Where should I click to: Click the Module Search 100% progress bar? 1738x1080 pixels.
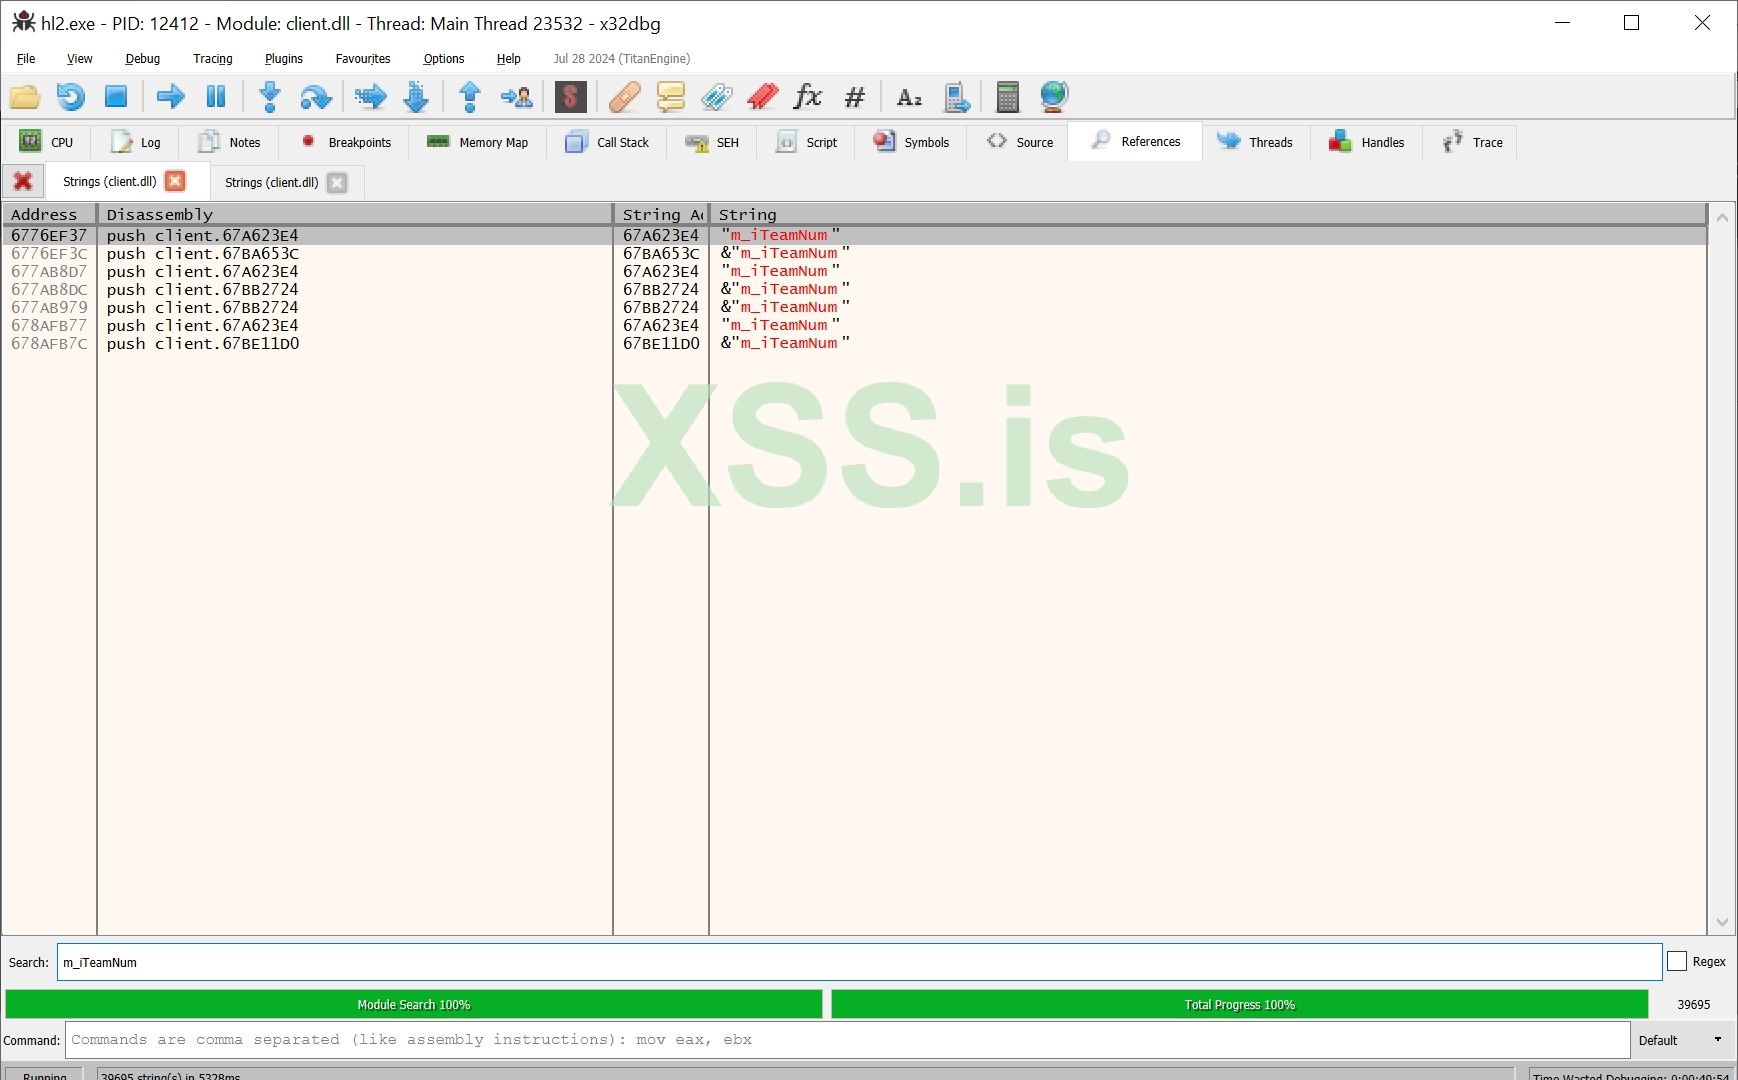tap(414, 1004)
